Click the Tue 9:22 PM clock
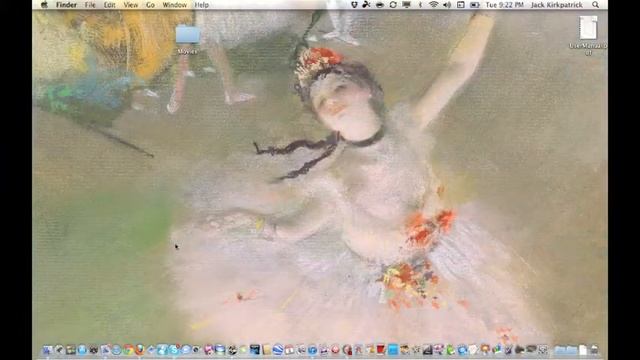The image size is (640, 360). (x=504, y=5)
